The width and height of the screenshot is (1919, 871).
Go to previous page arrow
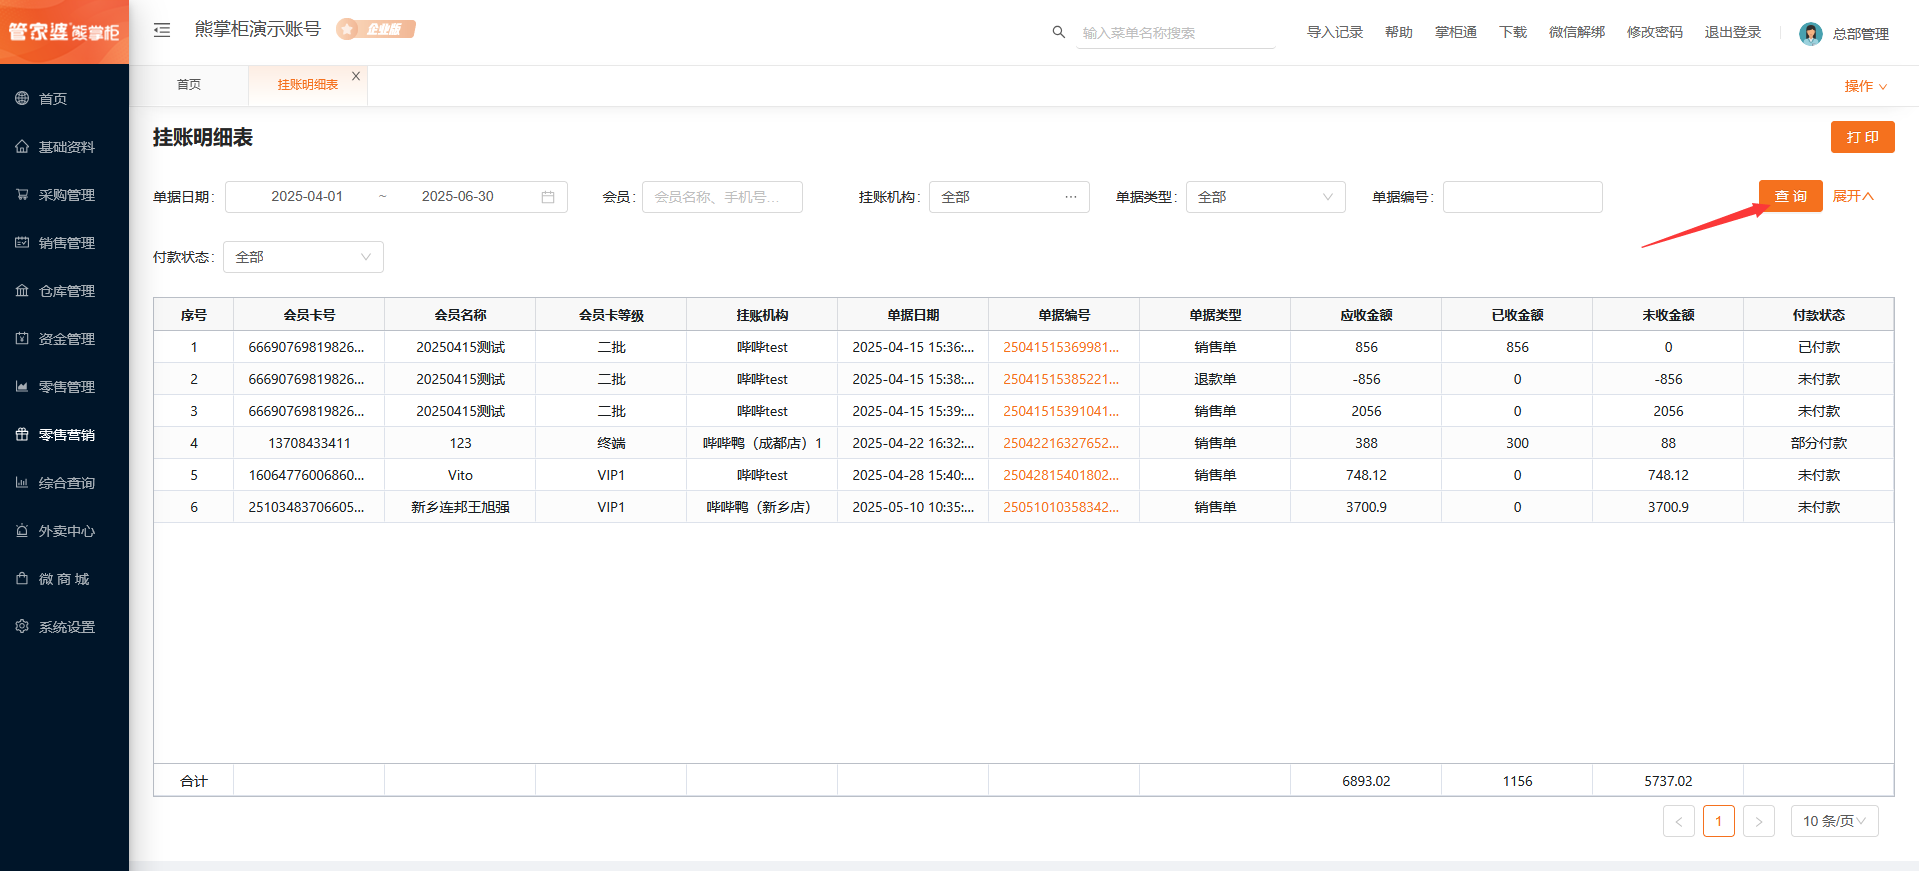coord(1679,821)
